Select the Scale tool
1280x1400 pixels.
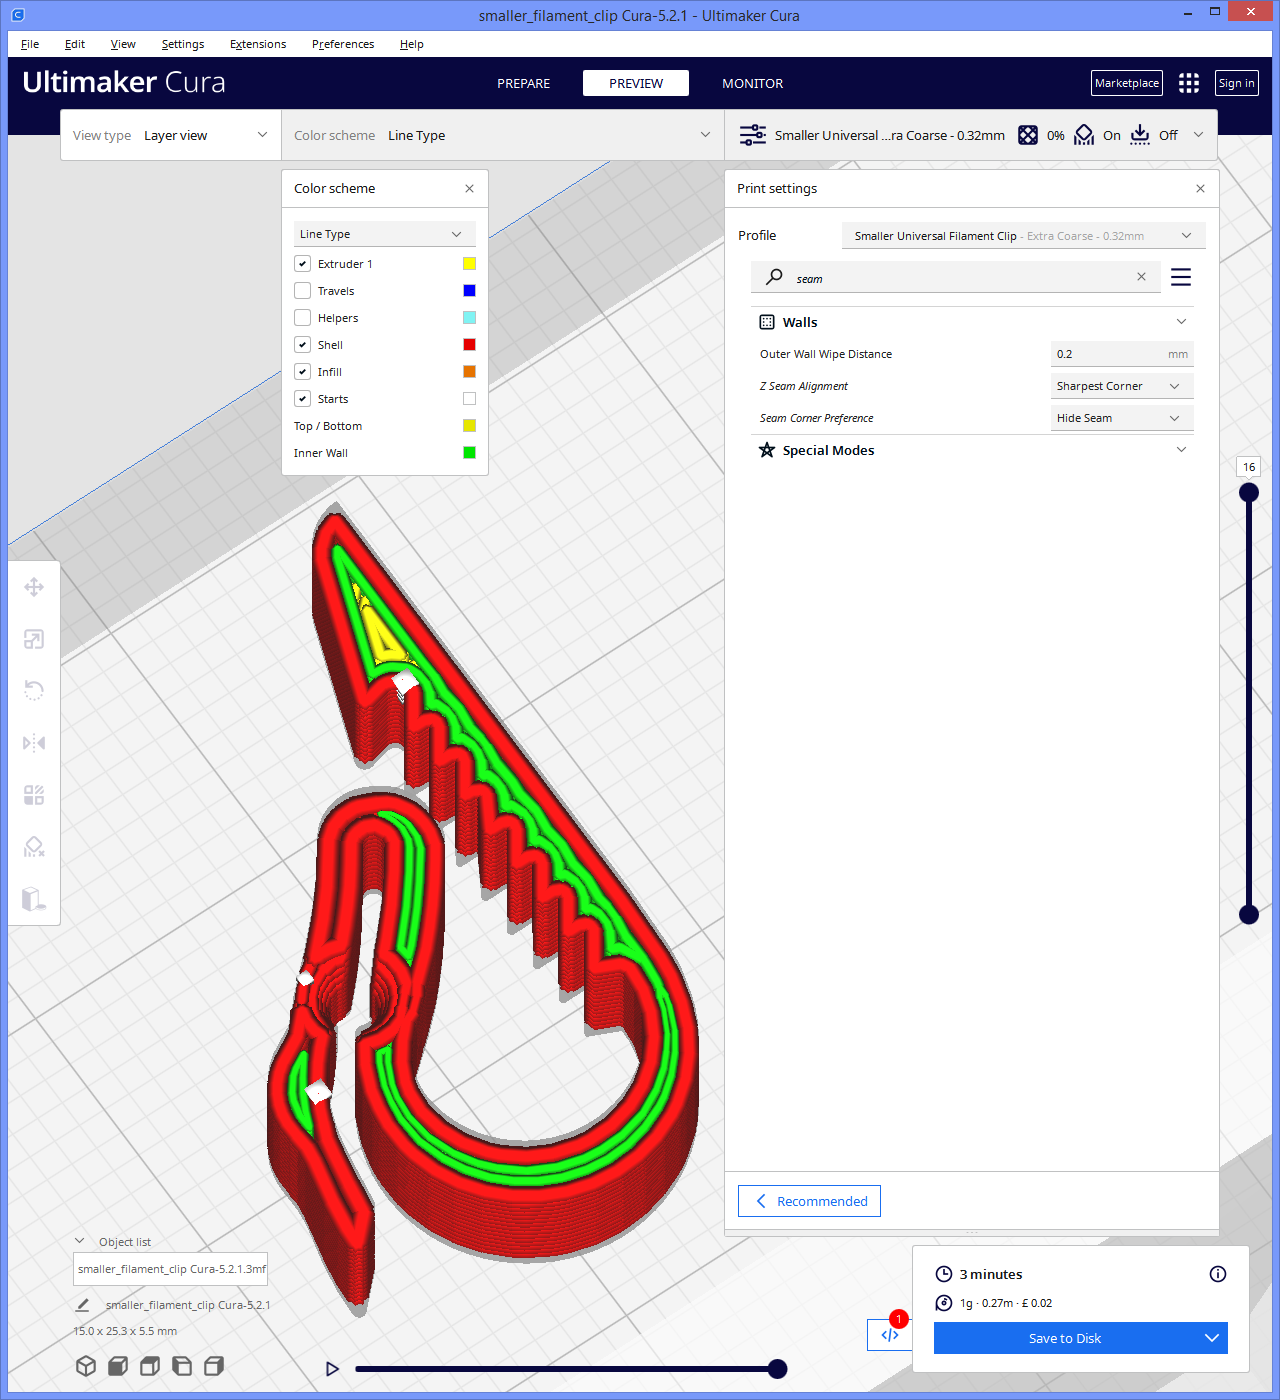pyautogui.click(x=34, y=639)
